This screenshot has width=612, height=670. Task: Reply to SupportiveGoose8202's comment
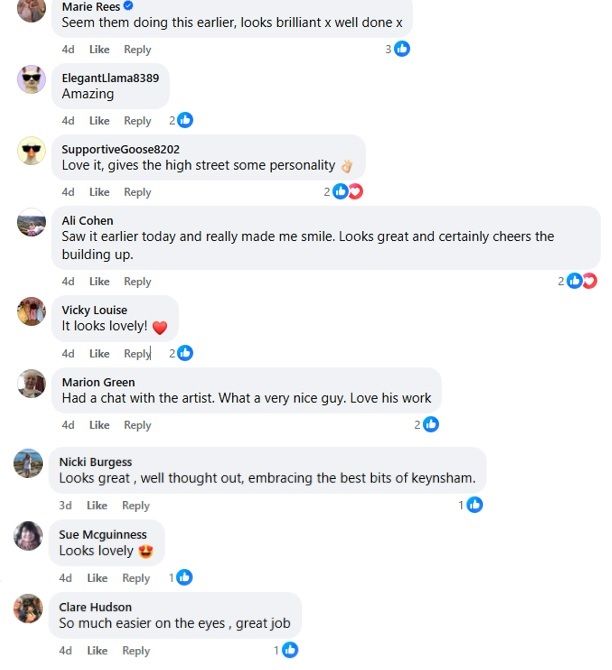(137, 192)
